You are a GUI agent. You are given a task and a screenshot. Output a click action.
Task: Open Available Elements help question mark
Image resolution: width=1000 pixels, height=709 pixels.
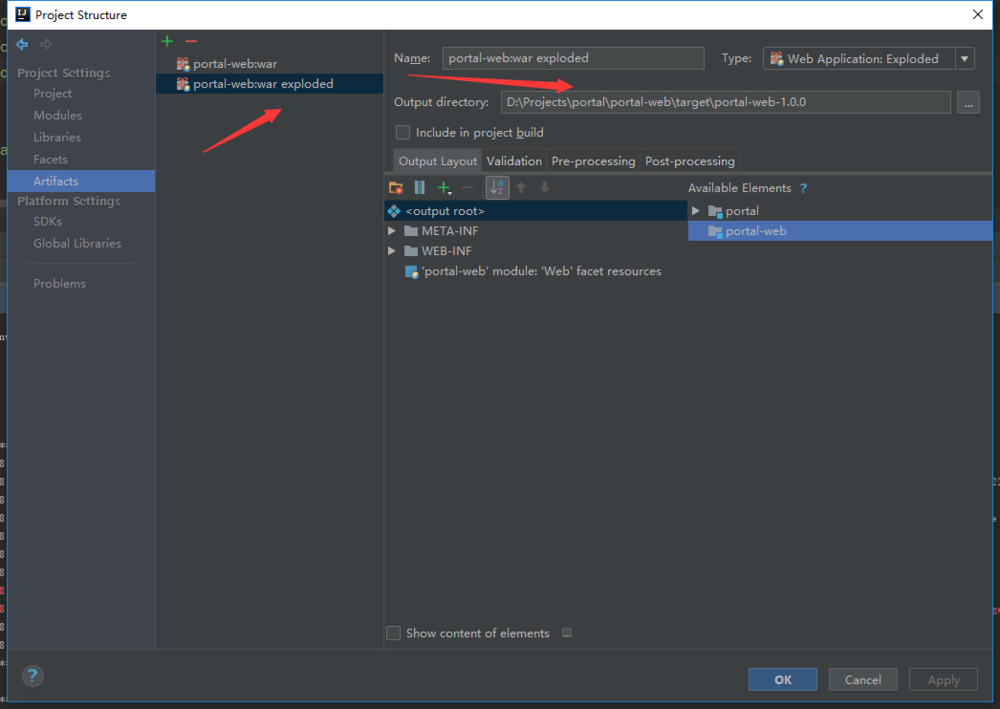coord(804,188)
